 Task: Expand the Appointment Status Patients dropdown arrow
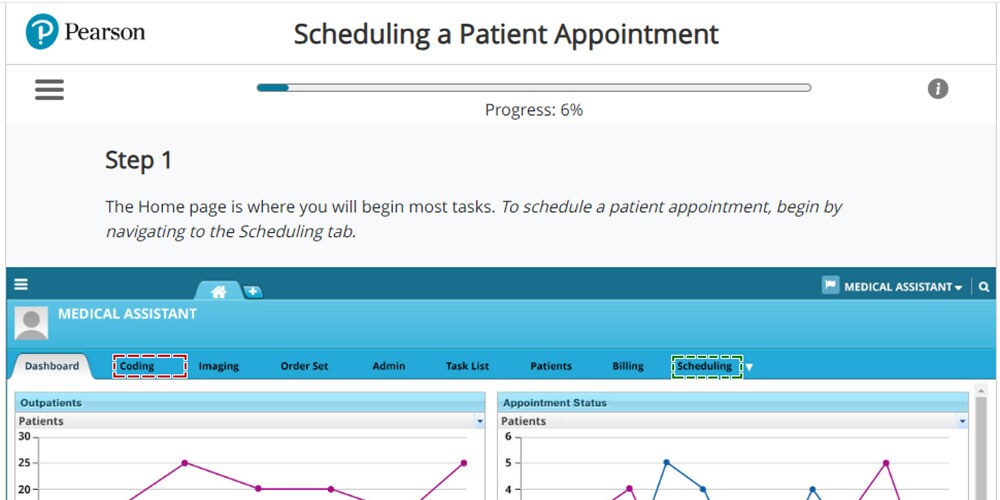(x=962, y=422)
